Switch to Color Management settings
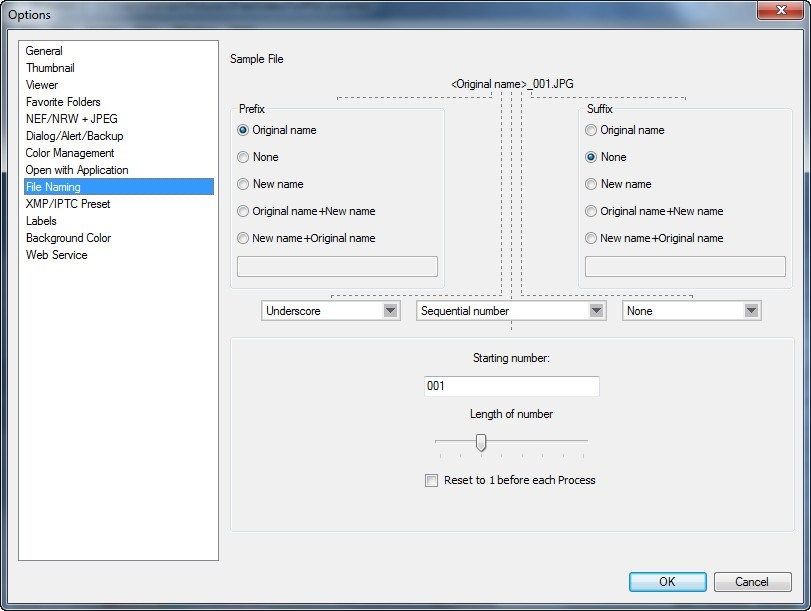Image resolution: width=811 pixels, height=611 pixels. (x=70, y=153)
